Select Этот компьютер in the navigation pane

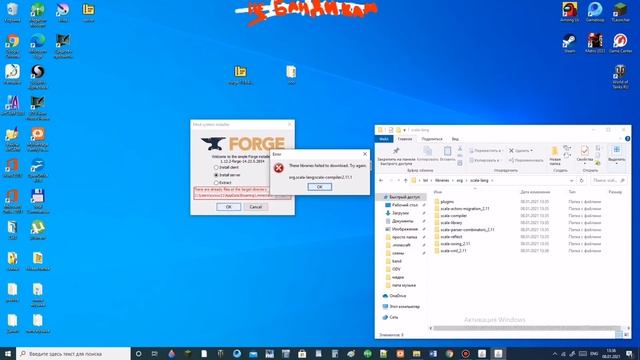click(401, 307)
